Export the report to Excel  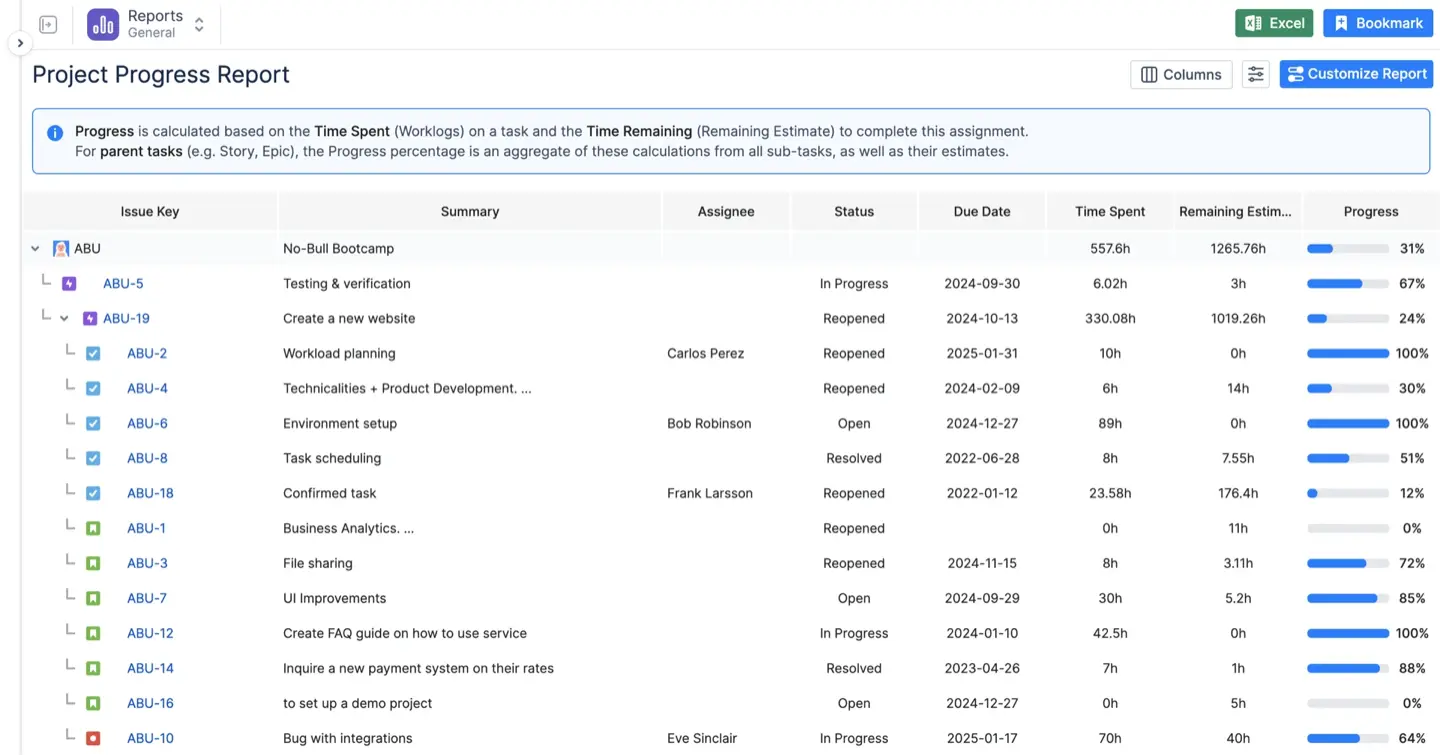[x=1273, y=22]
